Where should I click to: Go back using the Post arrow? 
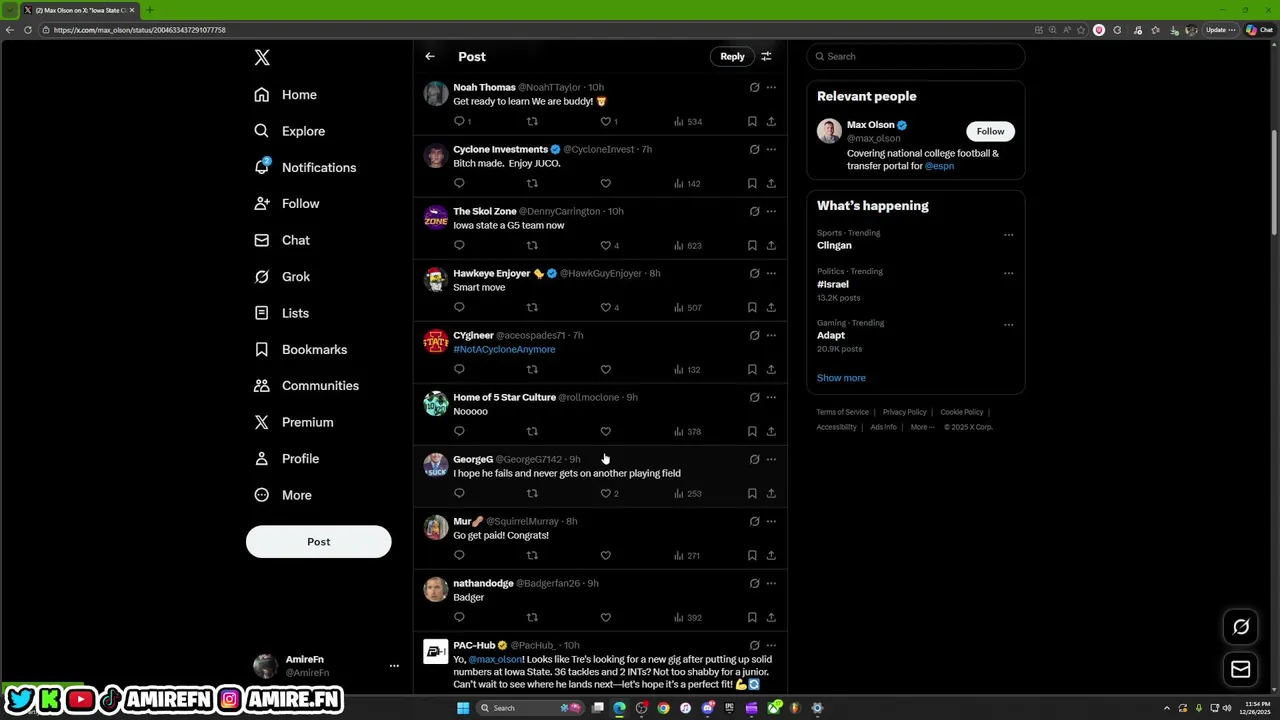(430, 57)
